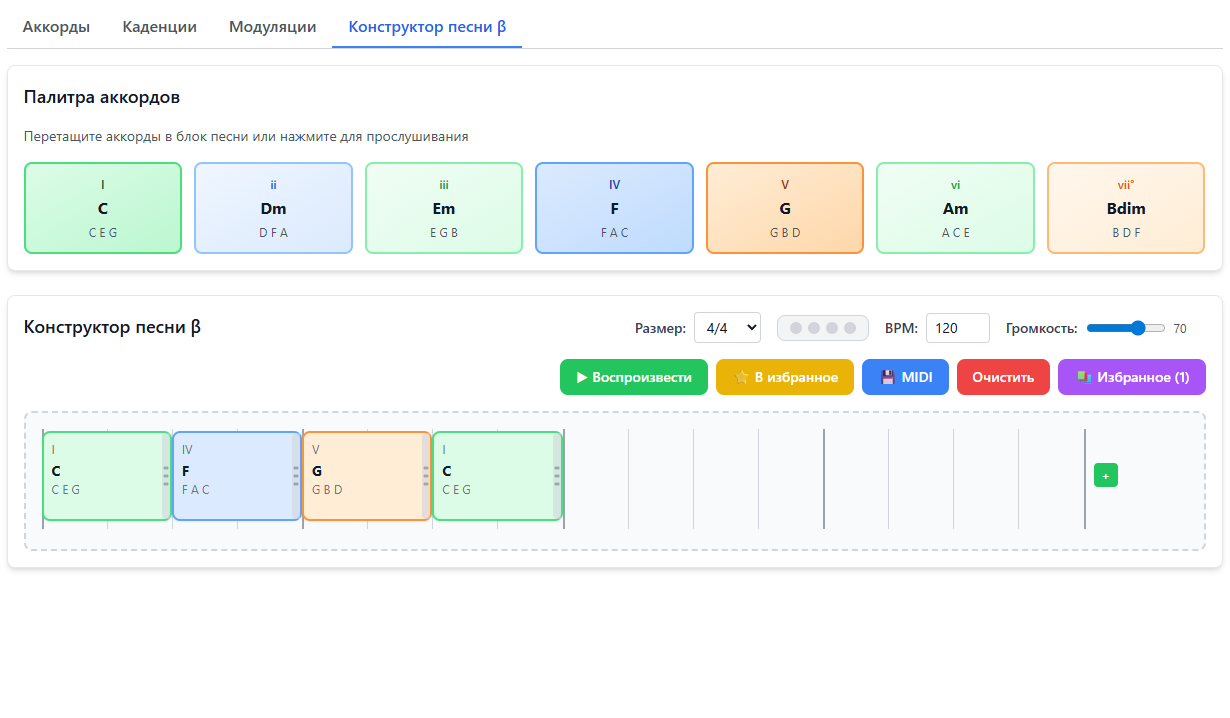Select the Am chord card in the palette
The image size is (1230, 718).
pos(955,208)
